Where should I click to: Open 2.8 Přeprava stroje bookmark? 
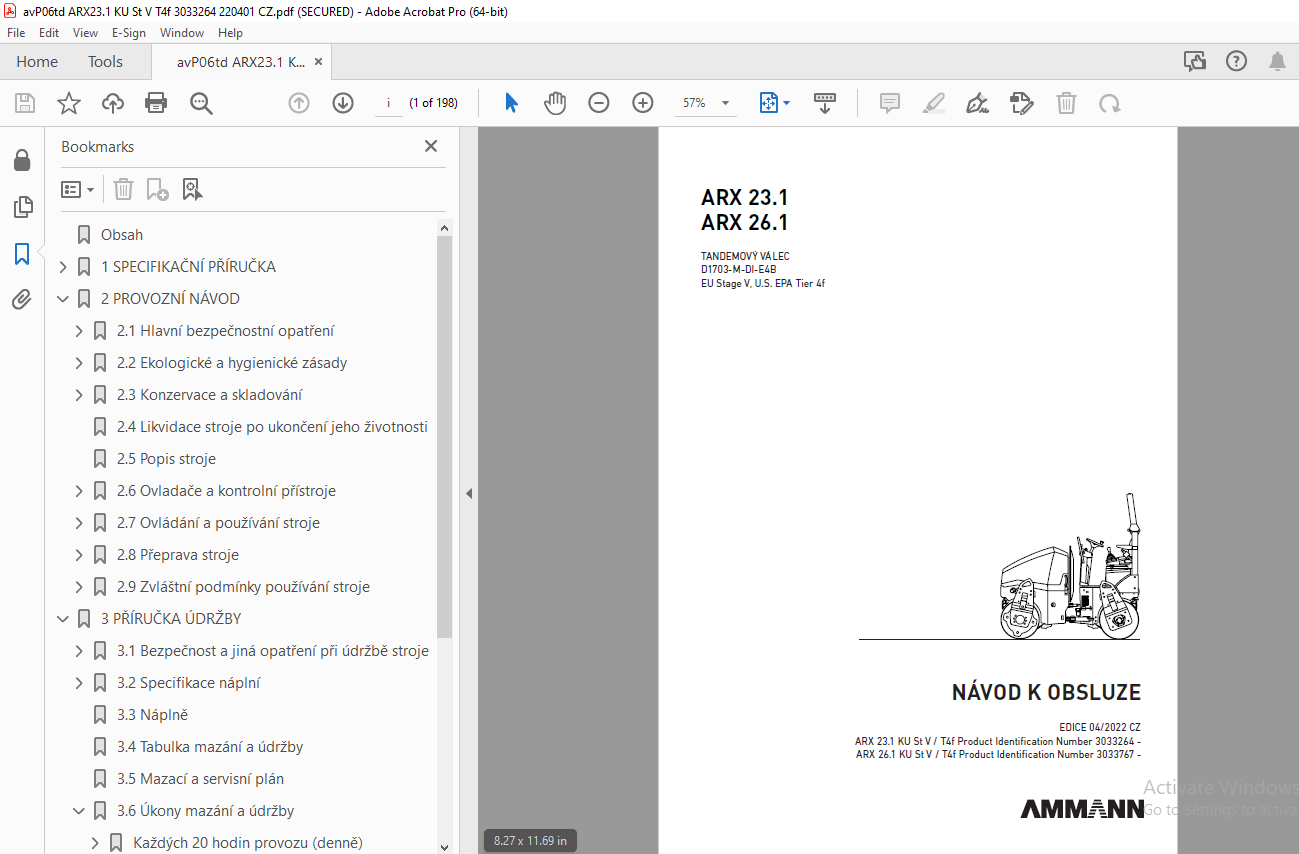pos(178,555)
